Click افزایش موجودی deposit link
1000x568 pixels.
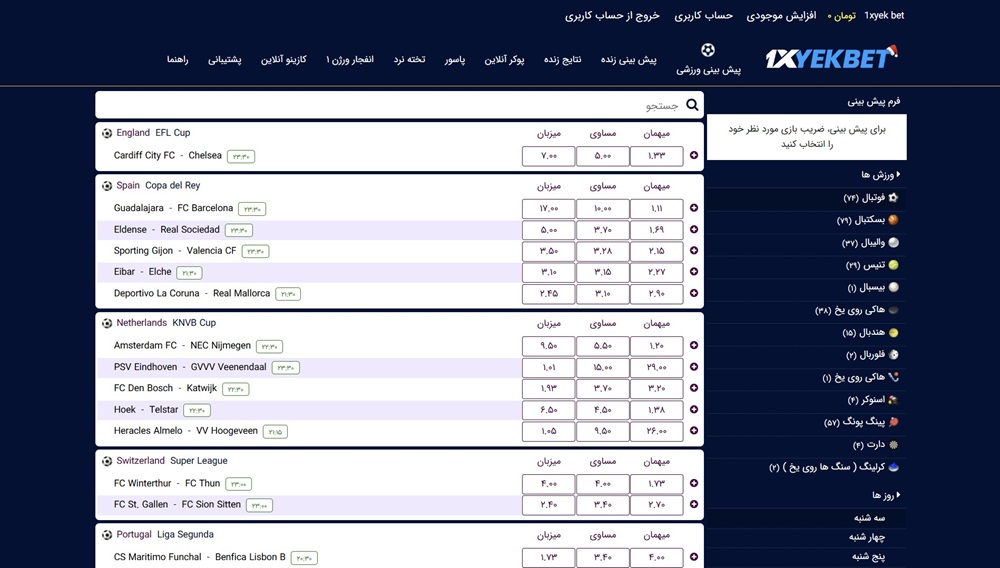(x=781, y=15)
